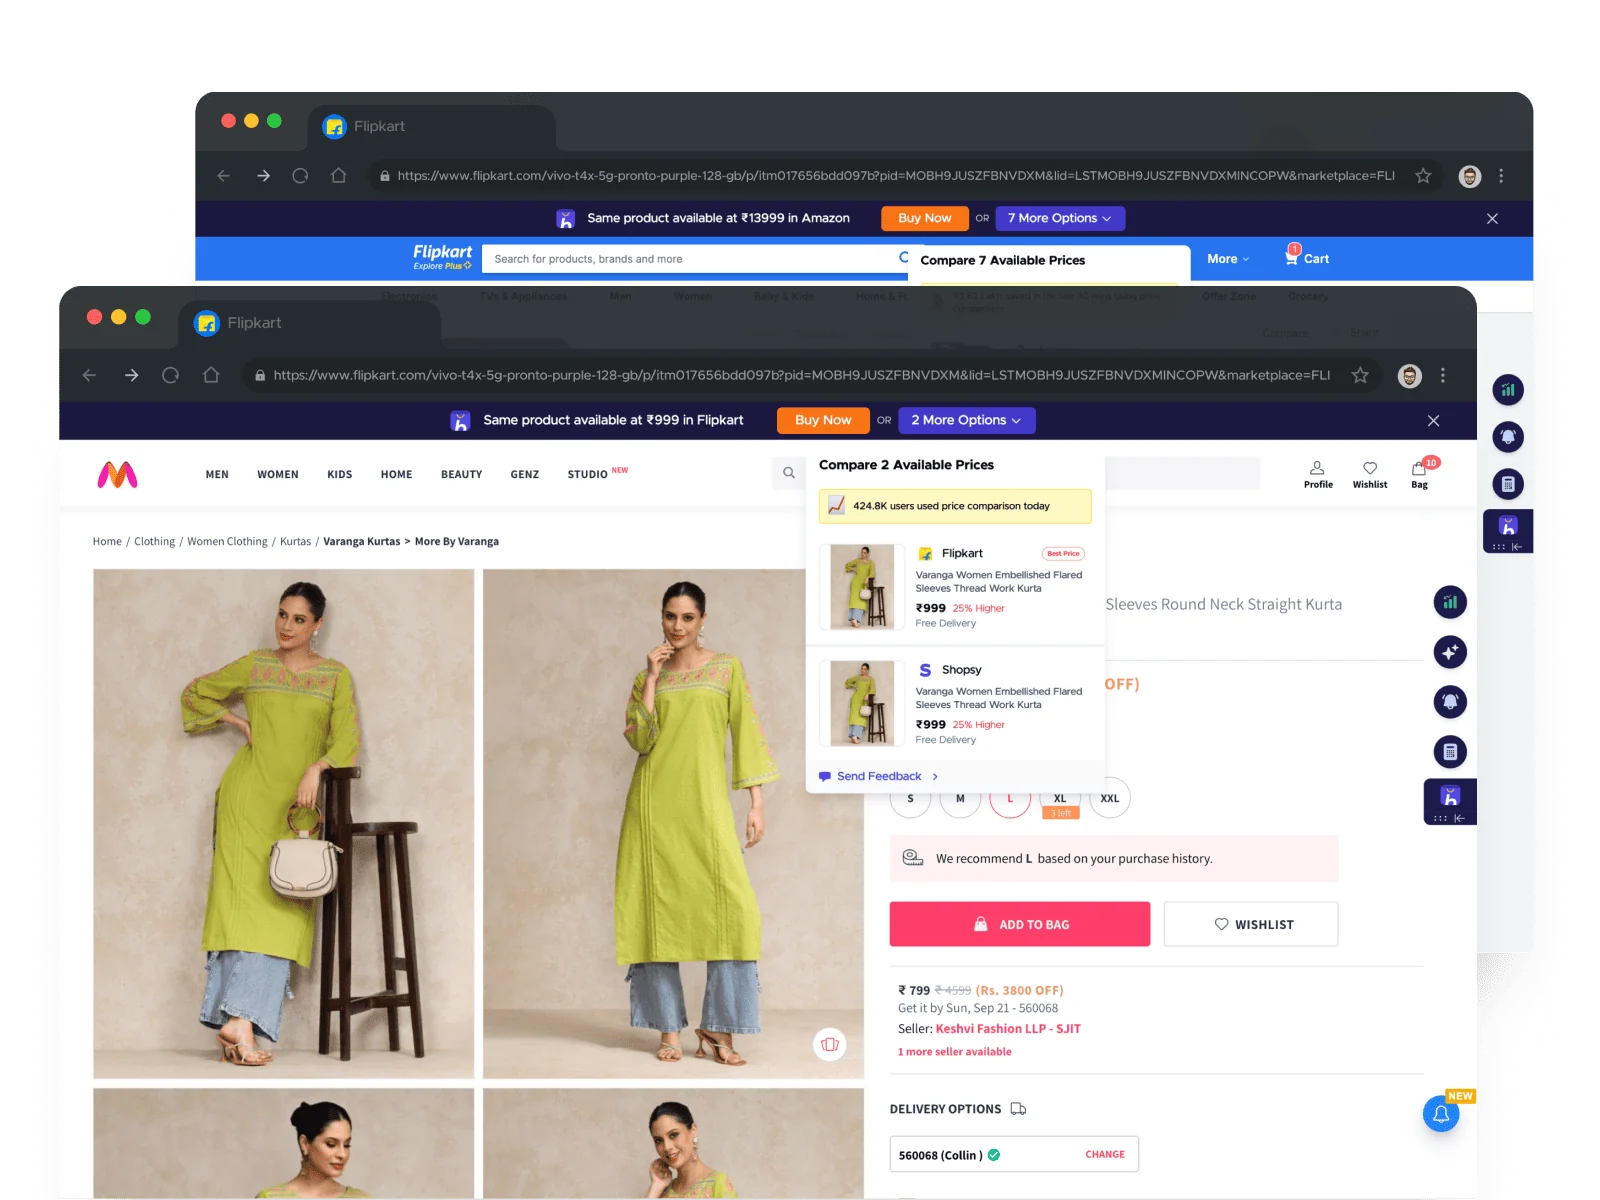Click 'Buy Now' in the back window banner
This screenshot has height=1200, width=1600.
pos(925,218)
